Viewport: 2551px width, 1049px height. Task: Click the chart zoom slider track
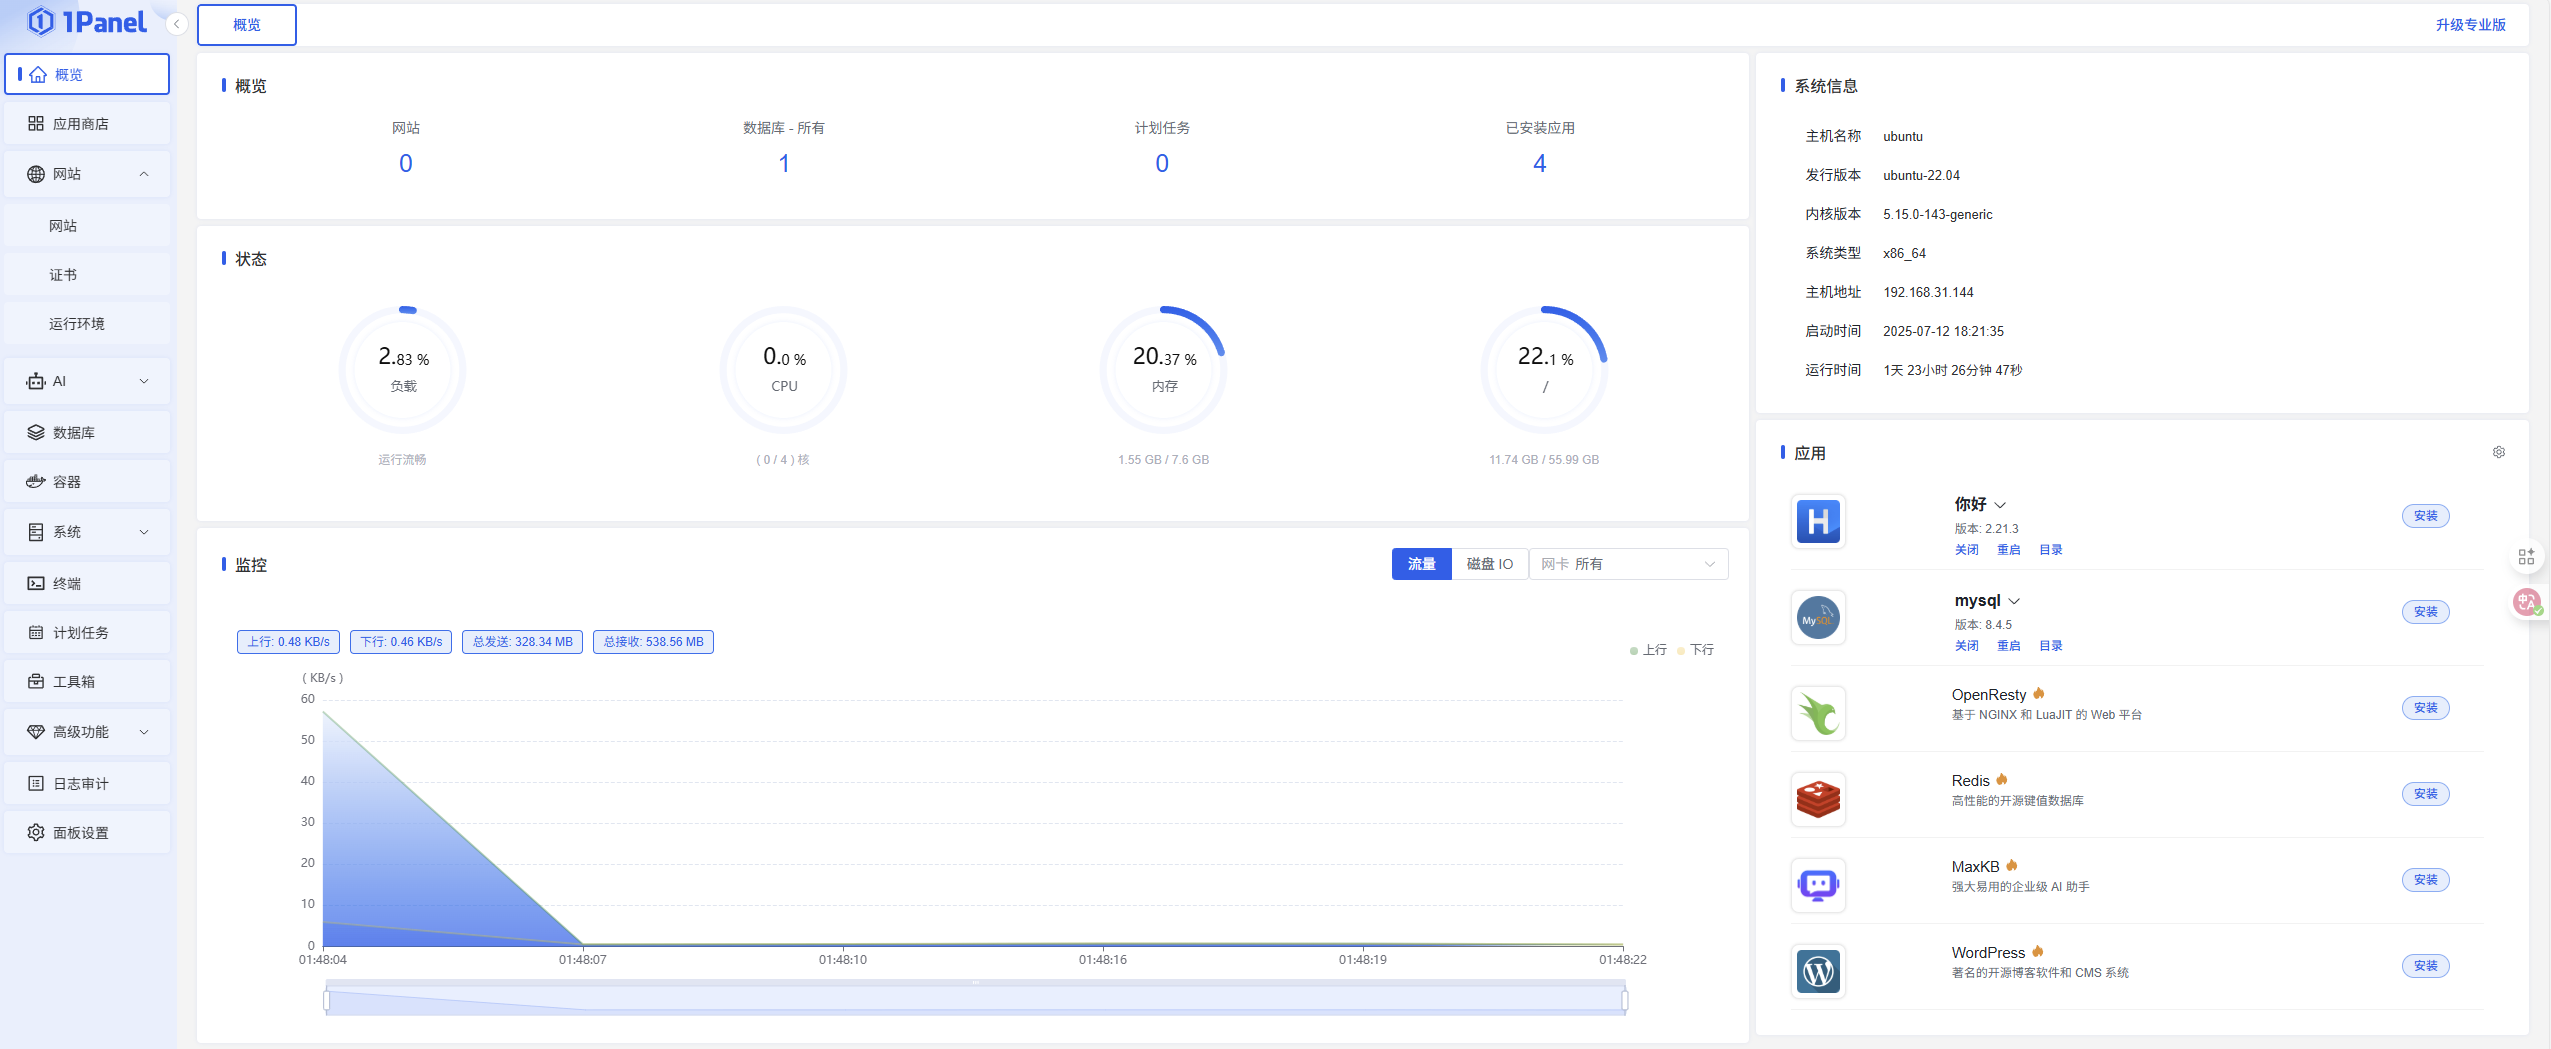[975, 1001]
